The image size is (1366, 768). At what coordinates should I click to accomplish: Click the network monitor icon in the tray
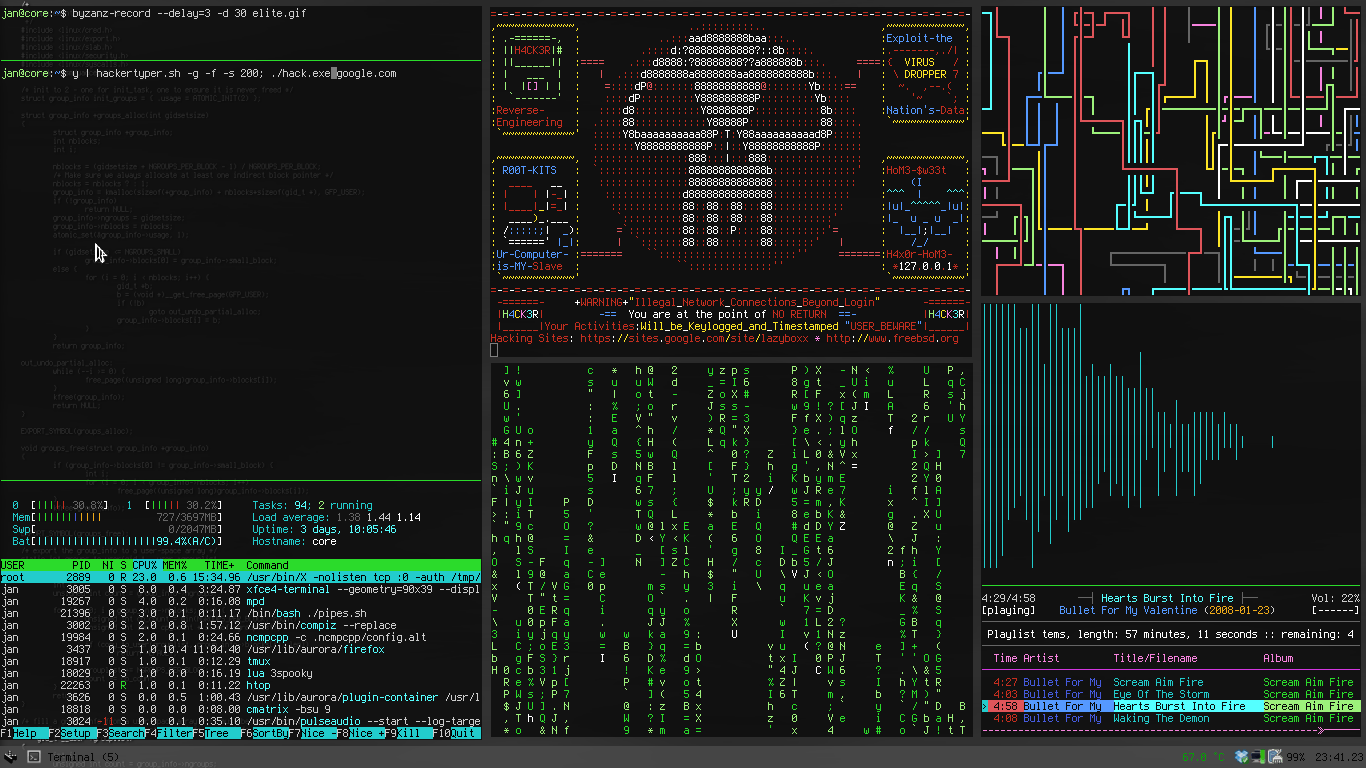[1258, 757]
